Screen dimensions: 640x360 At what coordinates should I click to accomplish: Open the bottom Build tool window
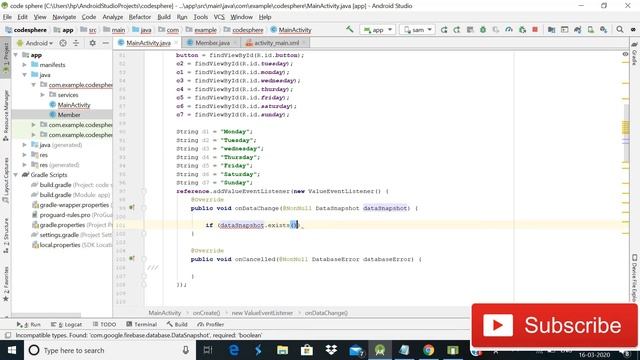pos(177,324)
